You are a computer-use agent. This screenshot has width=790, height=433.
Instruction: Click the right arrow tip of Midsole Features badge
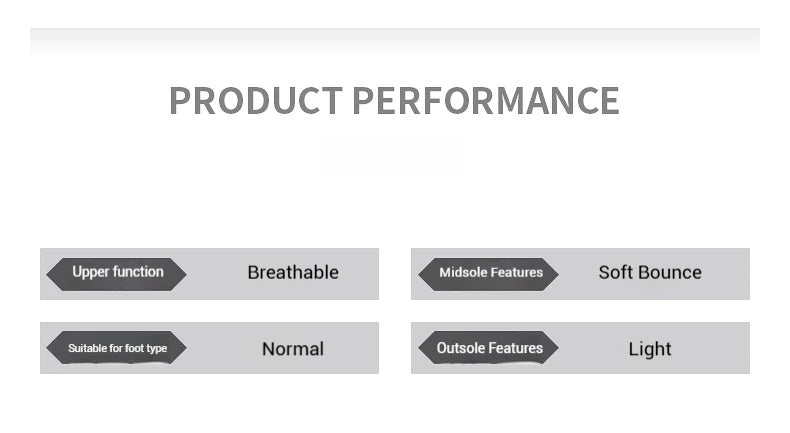[x=555, y=274]
